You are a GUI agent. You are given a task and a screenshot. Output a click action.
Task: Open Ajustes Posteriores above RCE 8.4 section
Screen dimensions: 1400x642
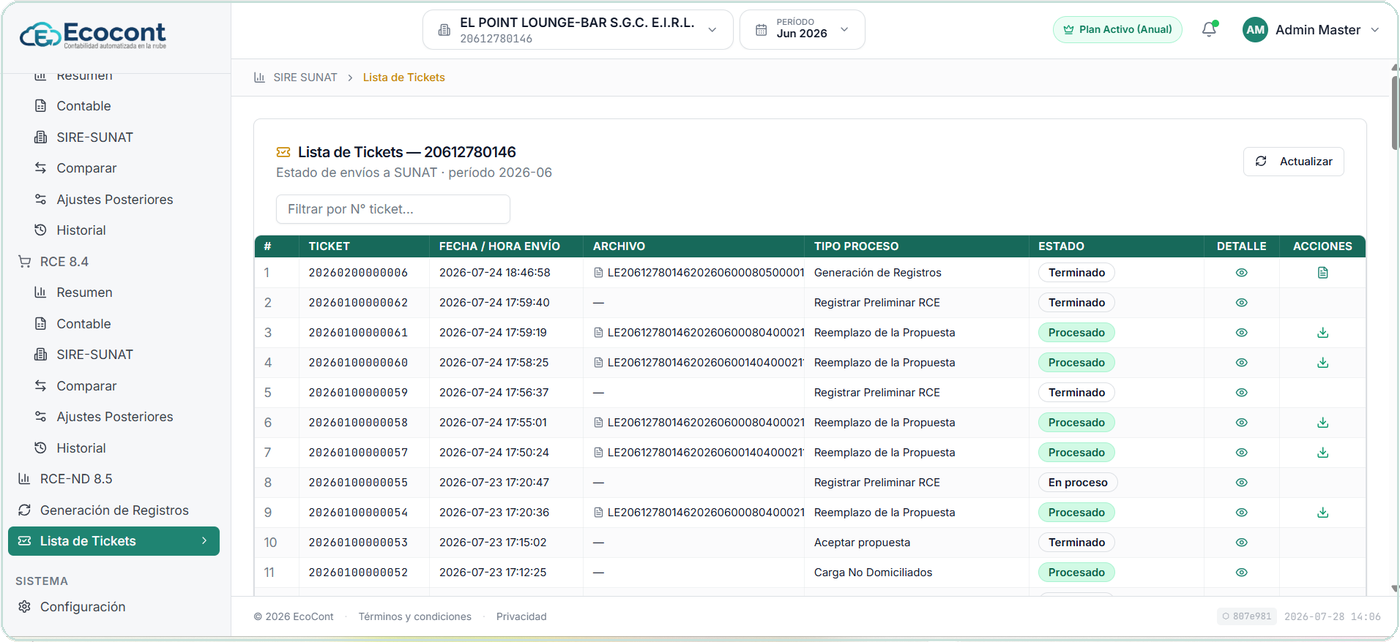click(115, 199)
